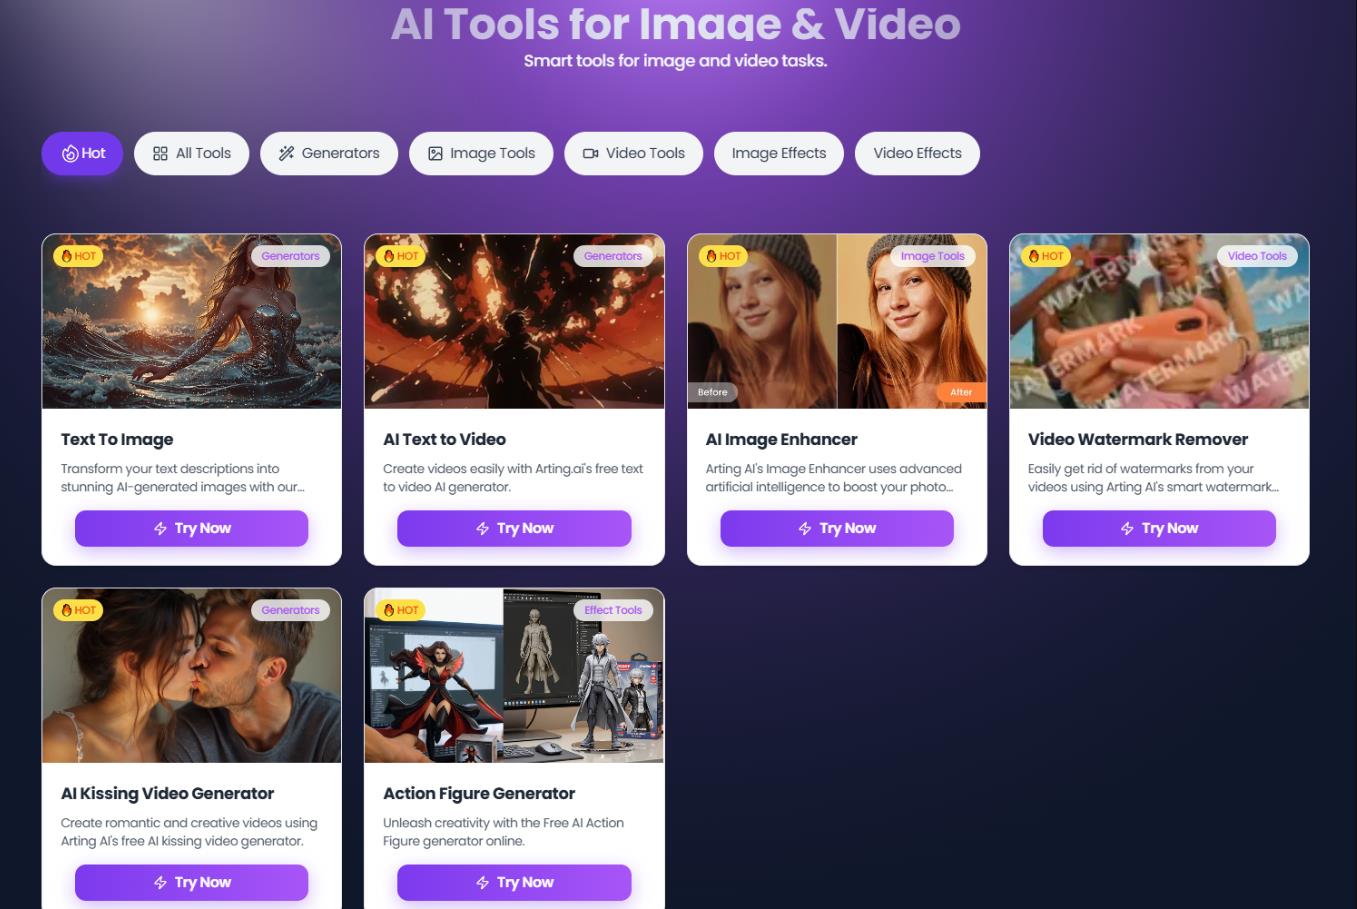Click Effect Tools tag on Action Figure card

coord(613,610)
